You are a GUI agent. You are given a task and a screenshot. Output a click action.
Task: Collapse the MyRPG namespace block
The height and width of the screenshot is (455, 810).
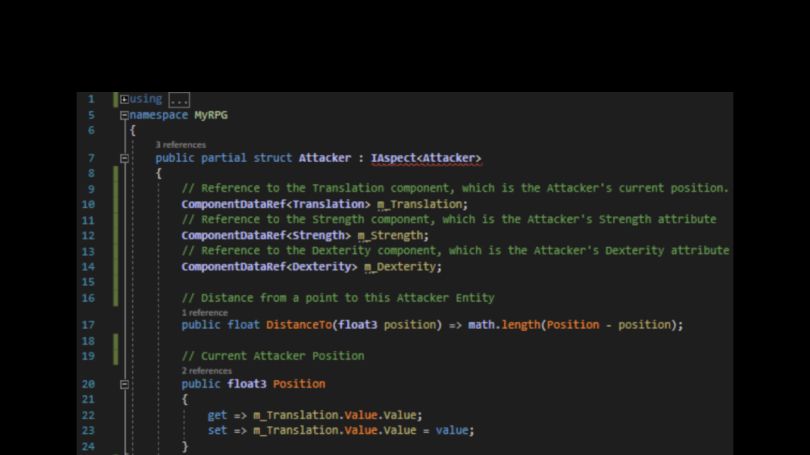point(124,115)
